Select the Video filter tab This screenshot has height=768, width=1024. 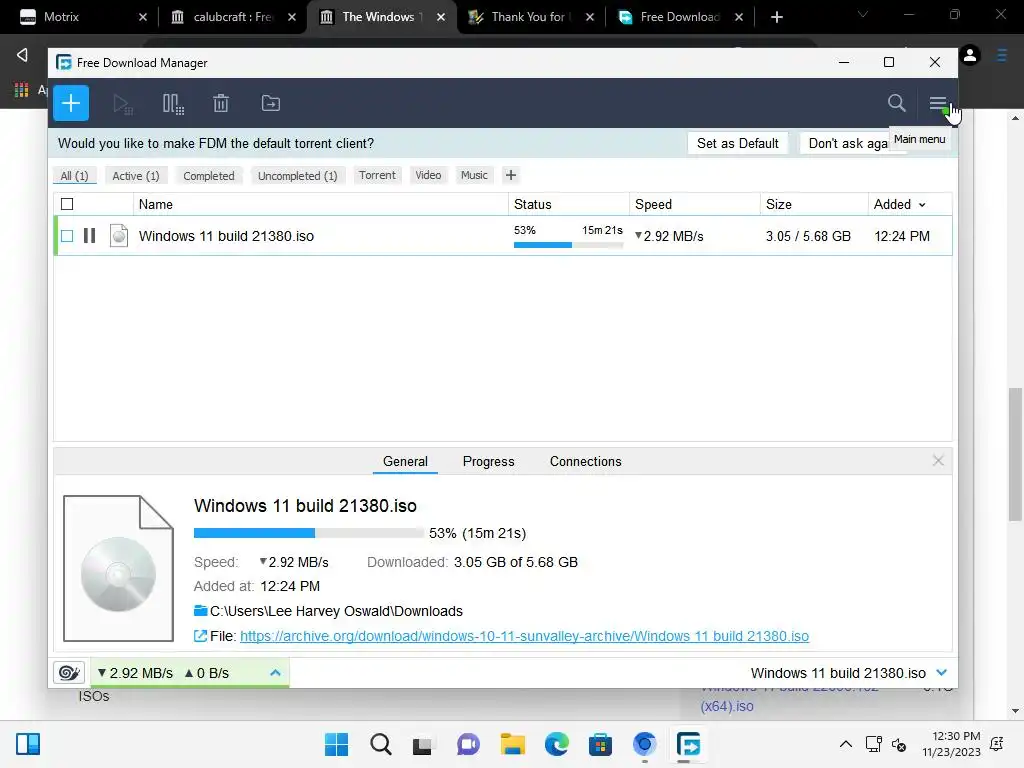pyautogui.click(x=428, y=175)
